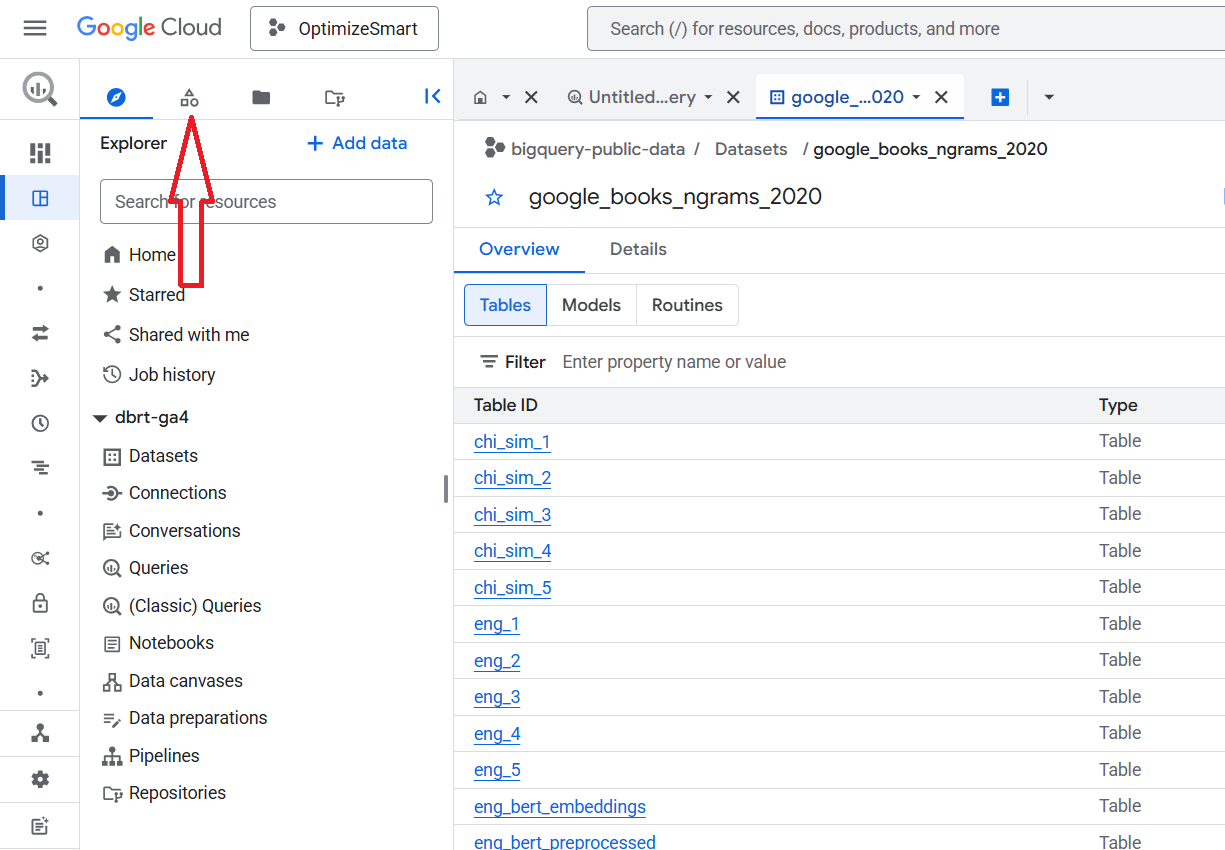Open the shapes icon tab in Explorer pane
This screenshot has height=850, width=1225.
(189, 97)
